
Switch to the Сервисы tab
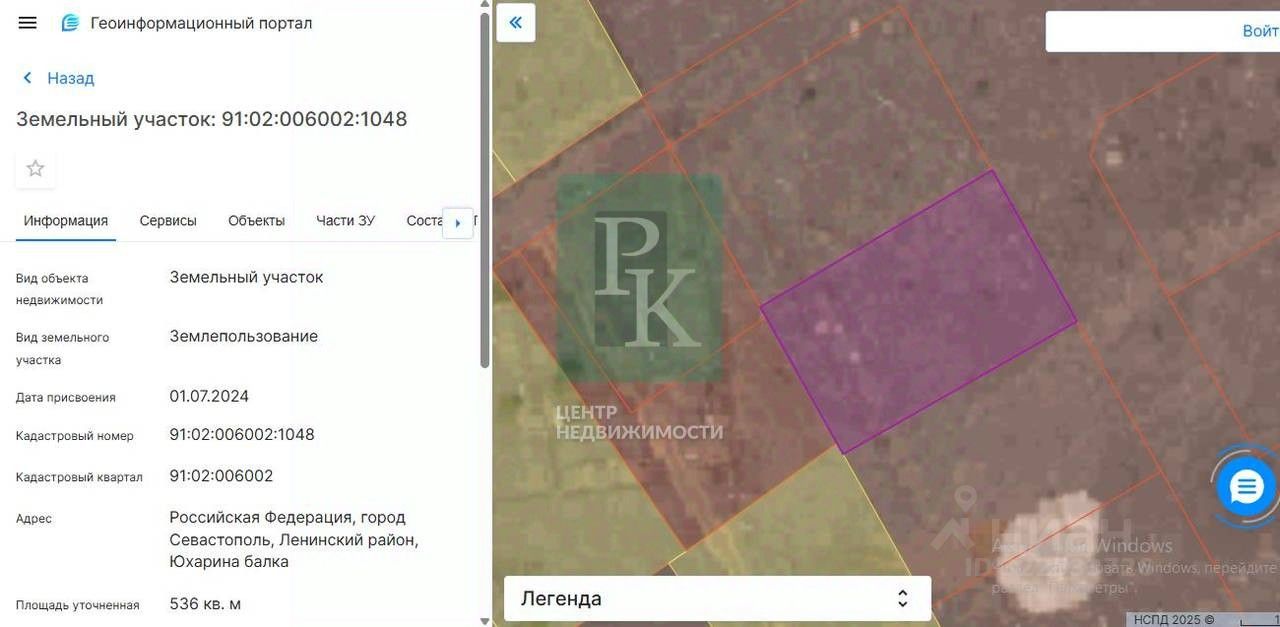(x=168, y=221)
